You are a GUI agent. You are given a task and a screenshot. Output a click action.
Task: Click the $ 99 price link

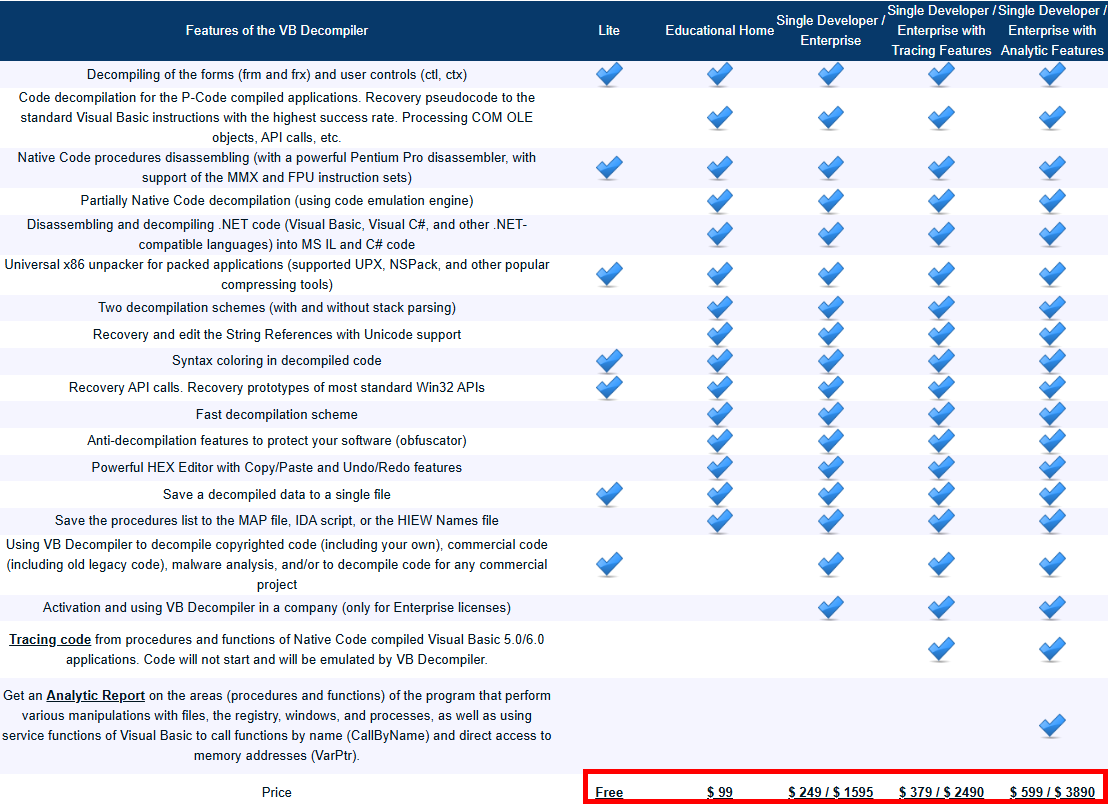[719, 792]
